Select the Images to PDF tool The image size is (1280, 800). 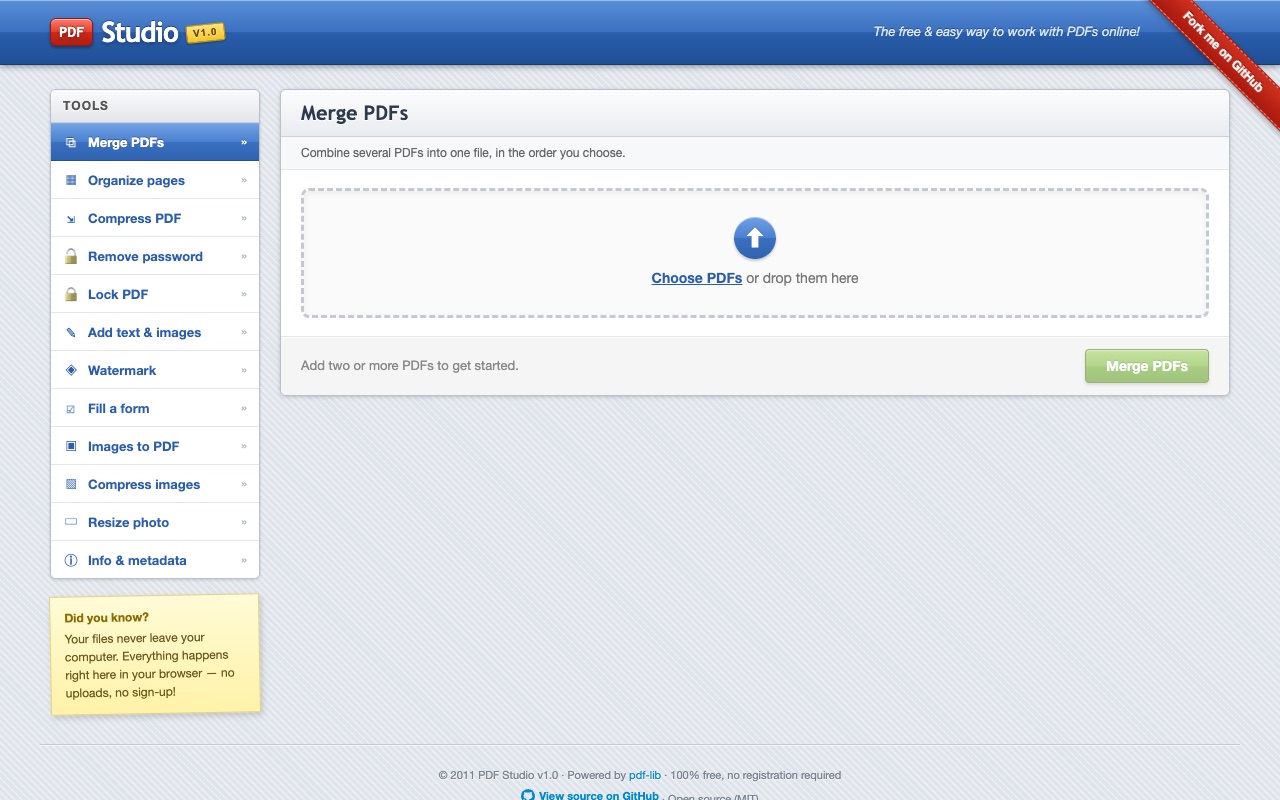tap(155, 446)
